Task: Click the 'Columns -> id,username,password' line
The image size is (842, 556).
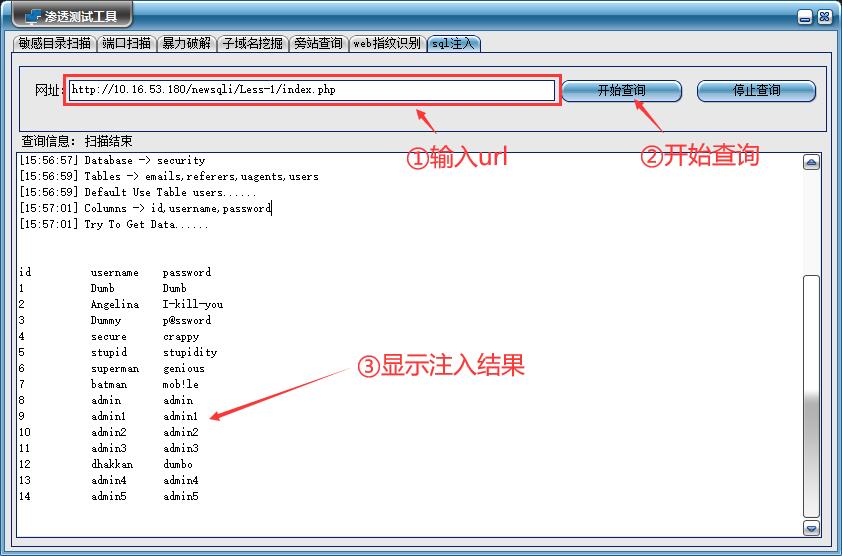Action: click(145, 208)
